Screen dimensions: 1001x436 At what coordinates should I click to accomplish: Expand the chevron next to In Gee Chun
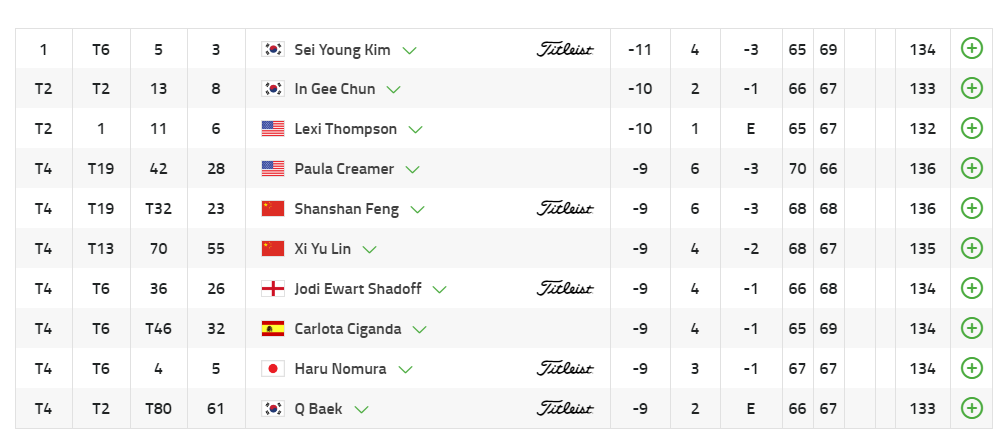pos(394,90)
